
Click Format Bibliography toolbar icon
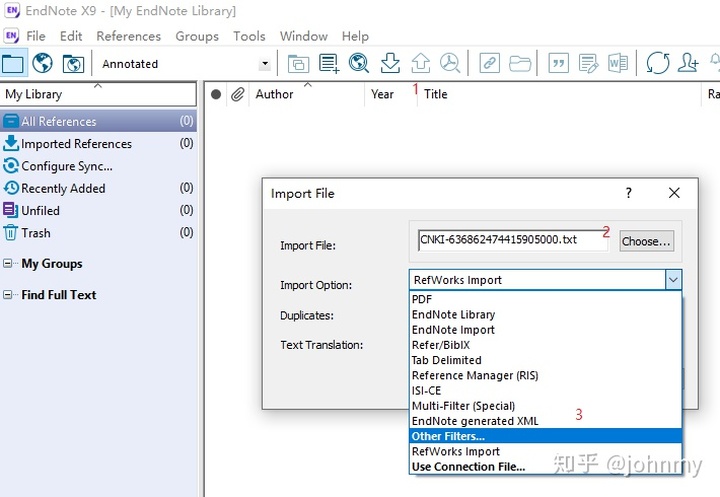pos(589,64)
